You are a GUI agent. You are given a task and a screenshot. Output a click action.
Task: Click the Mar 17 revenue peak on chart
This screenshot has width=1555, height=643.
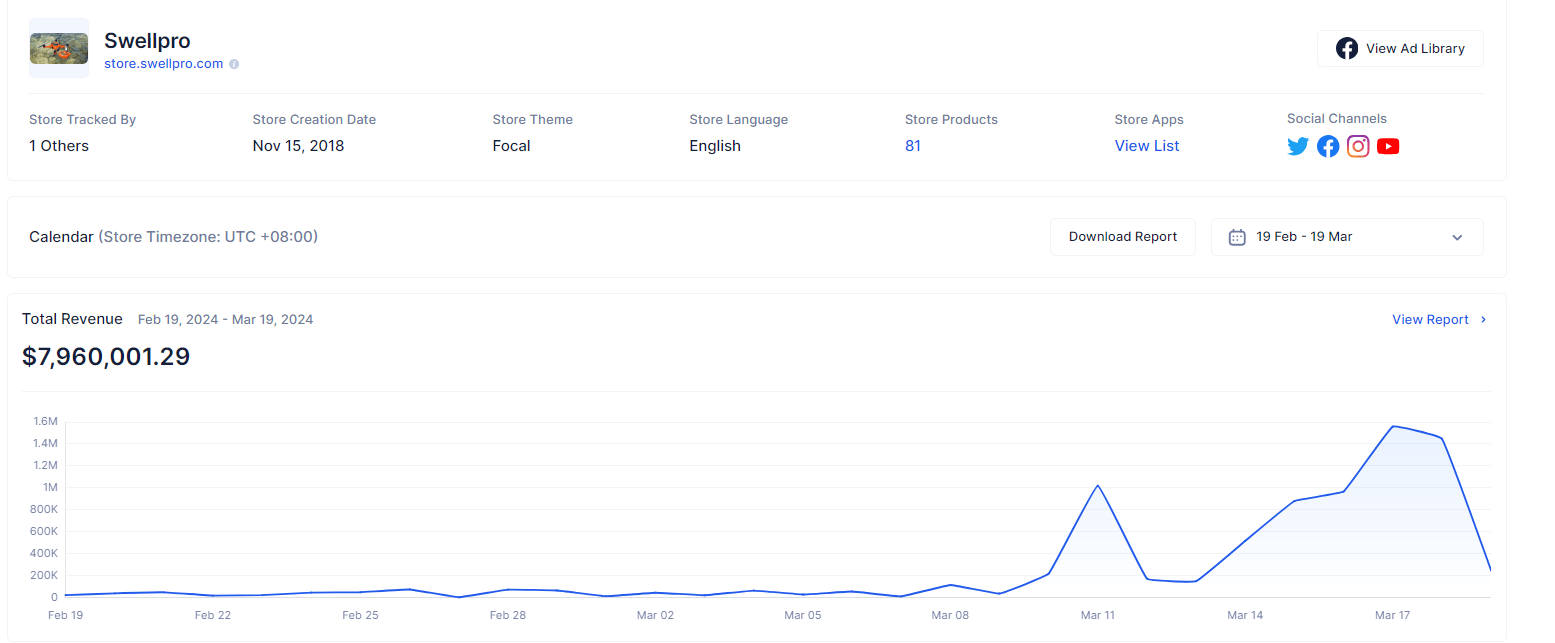(x=1392, y=427)
